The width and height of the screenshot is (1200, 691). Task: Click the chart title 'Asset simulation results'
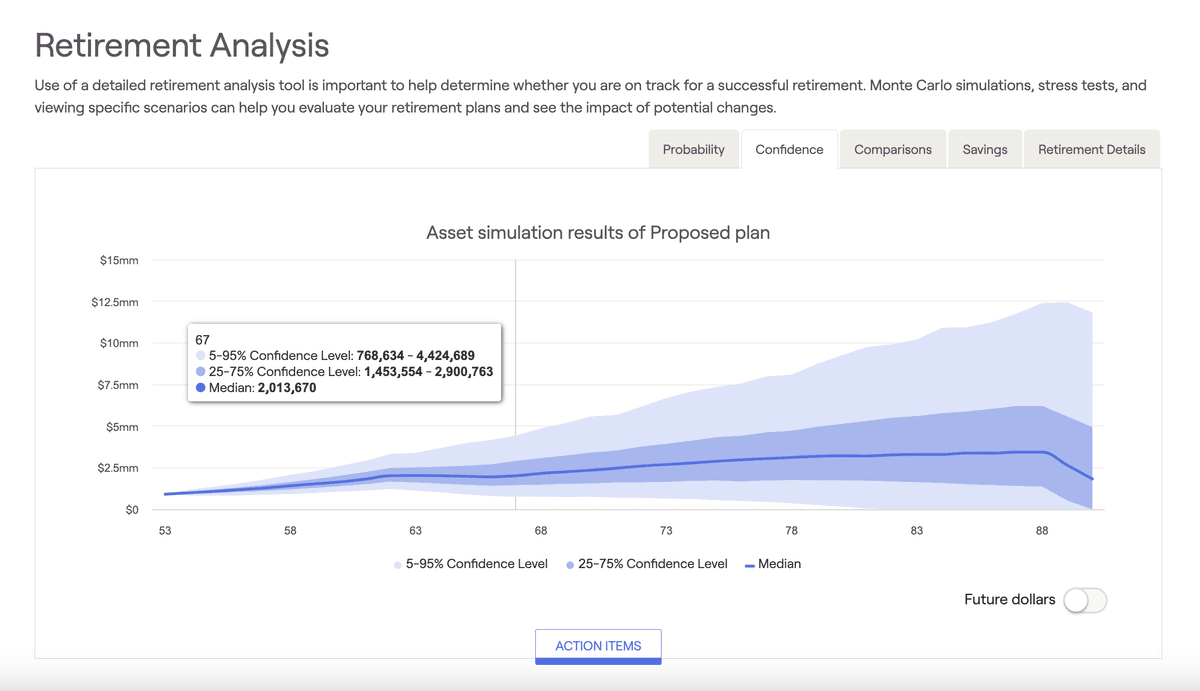pos(598,233)
